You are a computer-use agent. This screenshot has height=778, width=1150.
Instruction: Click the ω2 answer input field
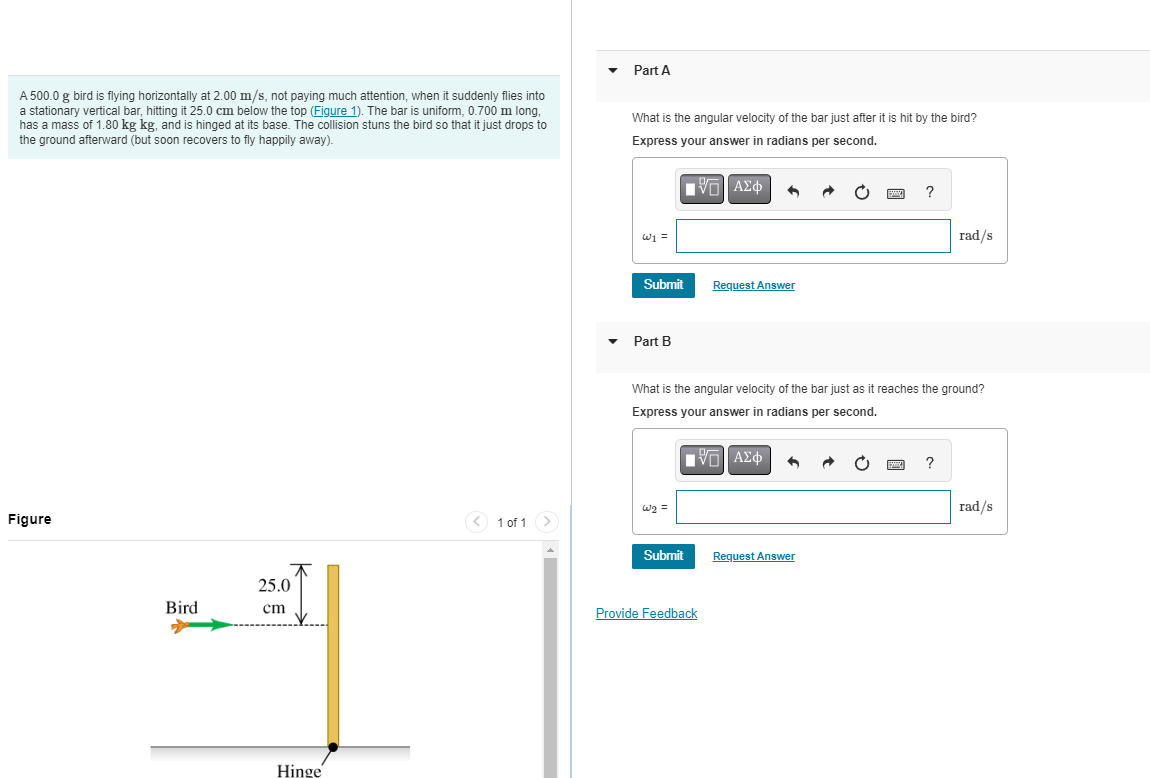(x=813, y=507)
